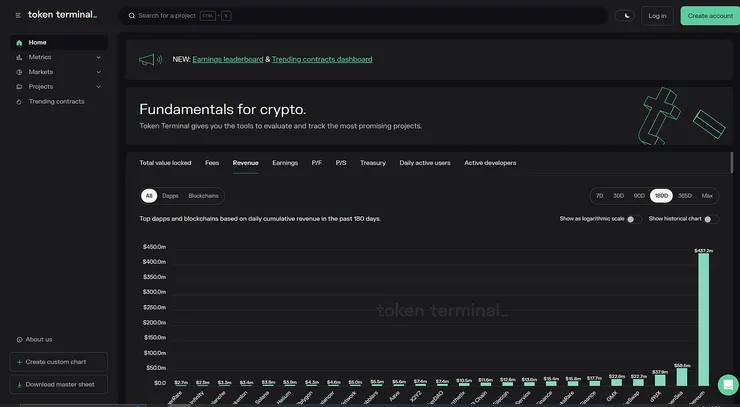This screenshot has width=740, height=407.
Task: Click the tallest $437.2m revenue bar
Action: (x=703, y=320)
